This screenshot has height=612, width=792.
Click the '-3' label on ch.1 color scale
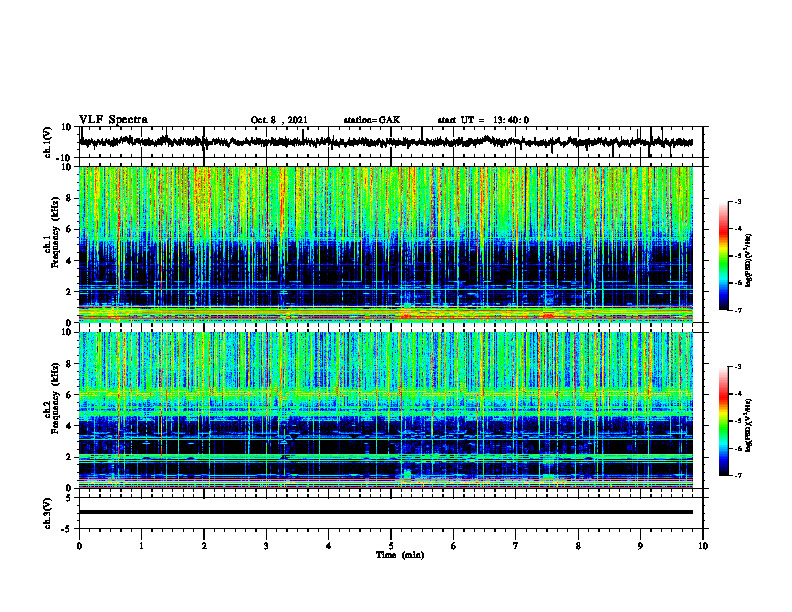coord(738,201)
